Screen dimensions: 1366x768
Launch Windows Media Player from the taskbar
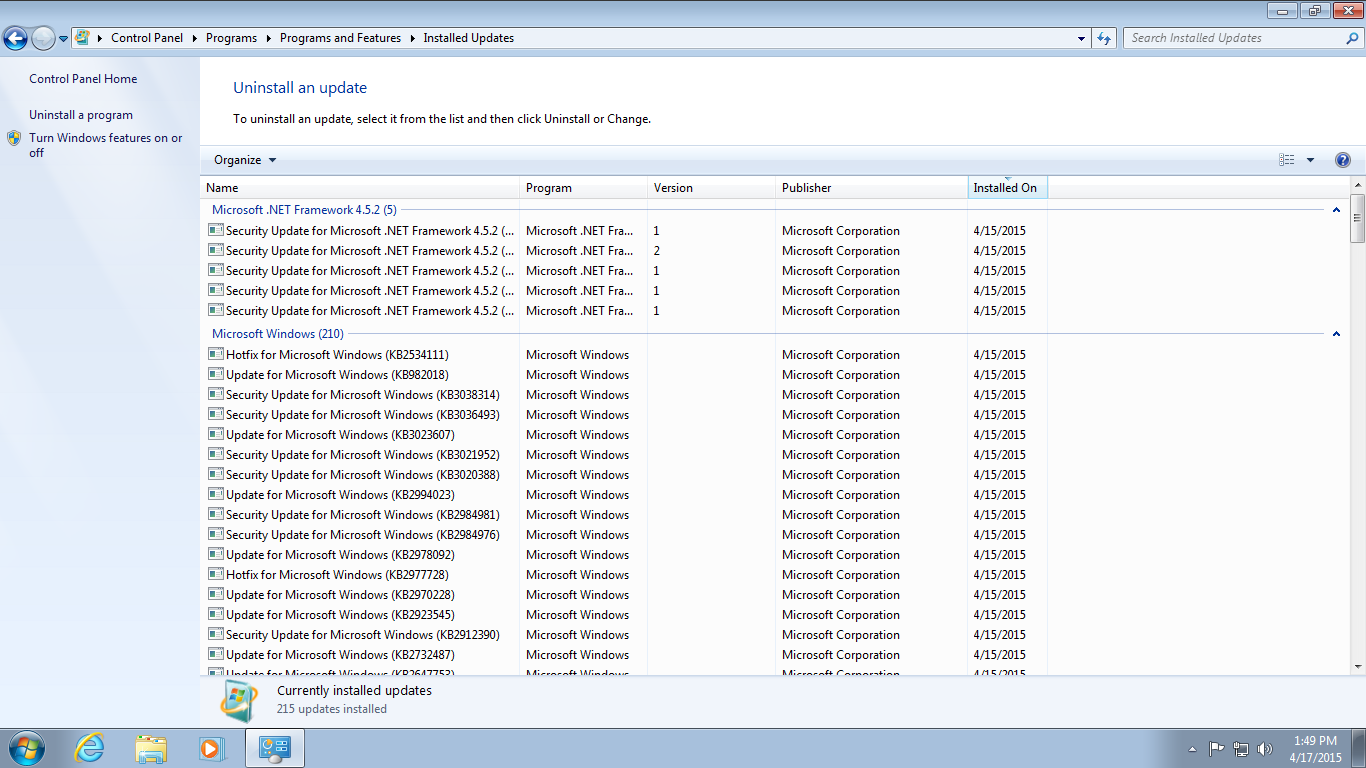coord(211,748)
